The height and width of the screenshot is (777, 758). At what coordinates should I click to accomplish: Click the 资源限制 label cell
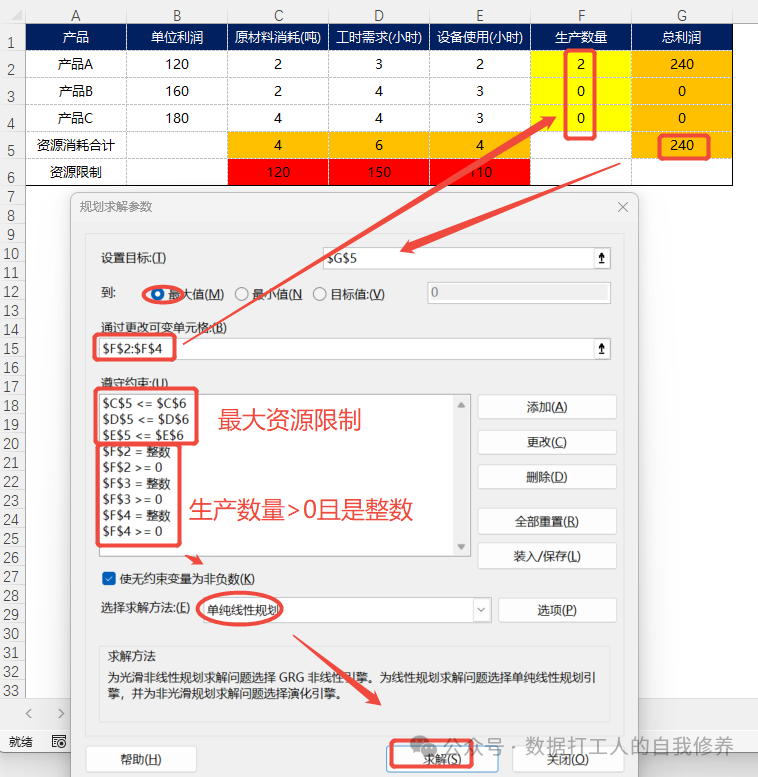click(x=76, y=172)
